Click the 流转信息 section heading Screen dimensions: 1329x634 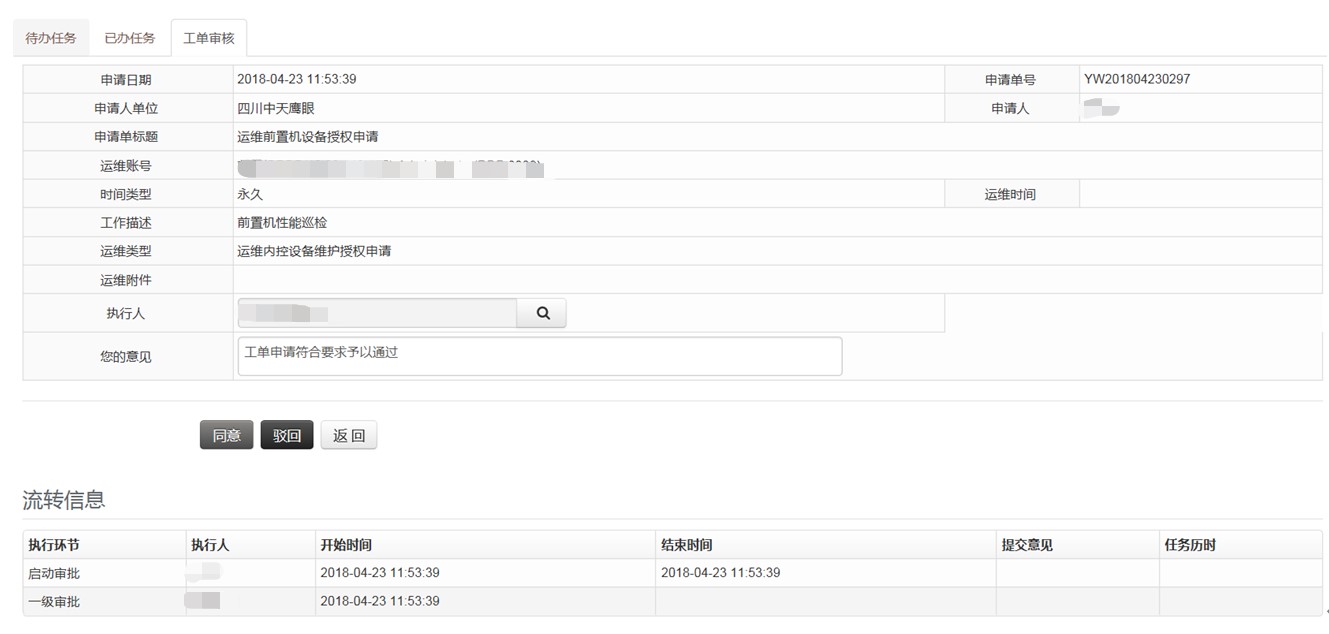click(x=64, y=500)
